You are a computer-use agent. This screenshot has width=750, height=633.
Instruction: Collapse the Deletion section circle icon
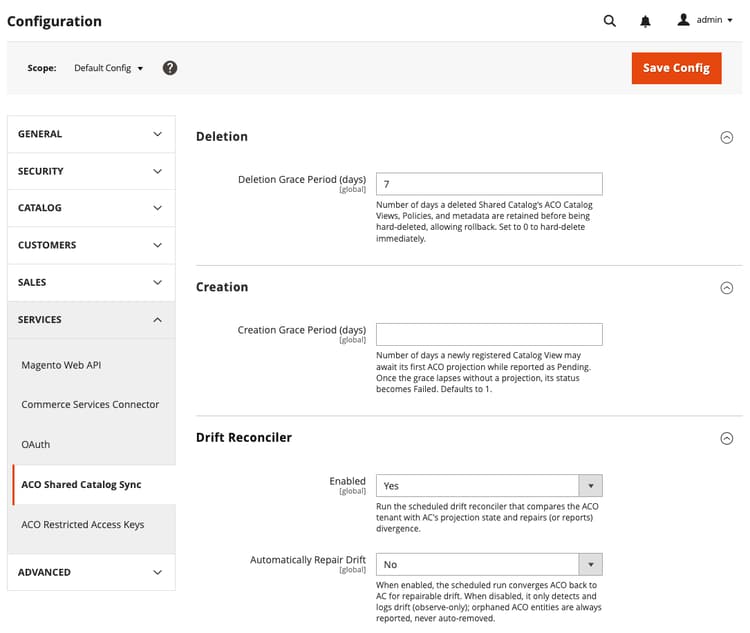pos(727,137)
